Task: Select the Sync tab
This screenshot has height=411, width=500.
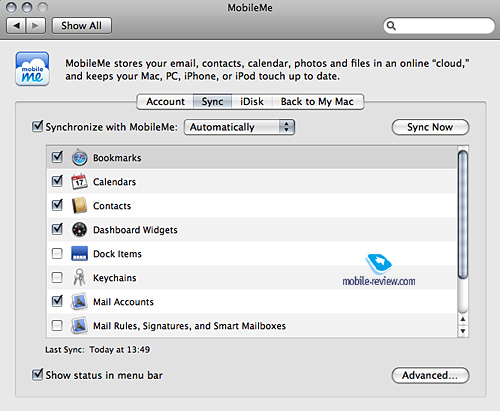Action: (212, 101)
